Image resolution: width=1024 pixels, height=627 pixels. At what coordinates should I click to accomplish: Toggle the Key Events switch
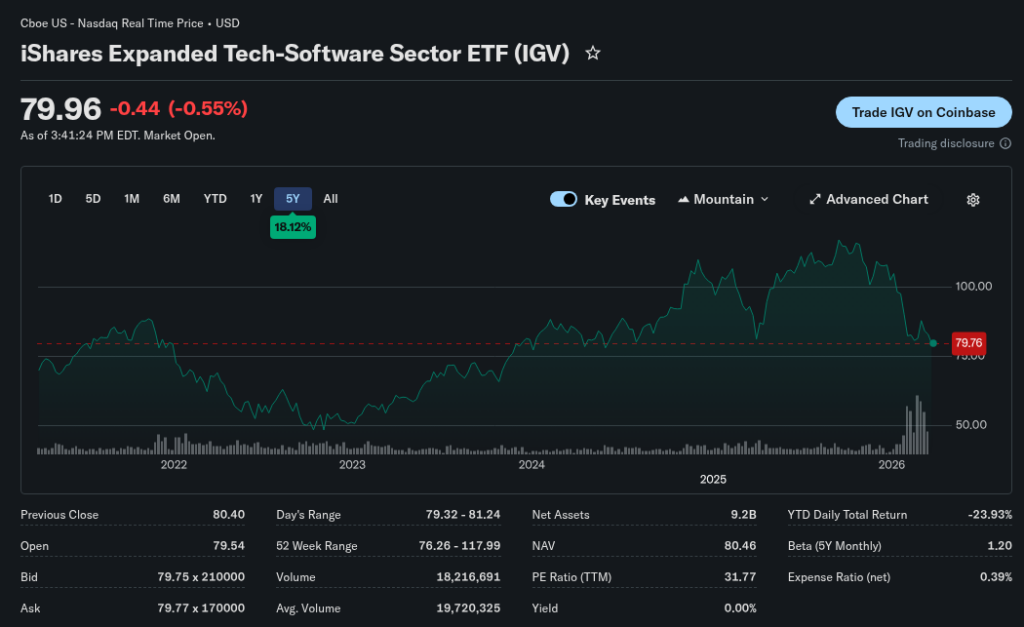[564, 200]
